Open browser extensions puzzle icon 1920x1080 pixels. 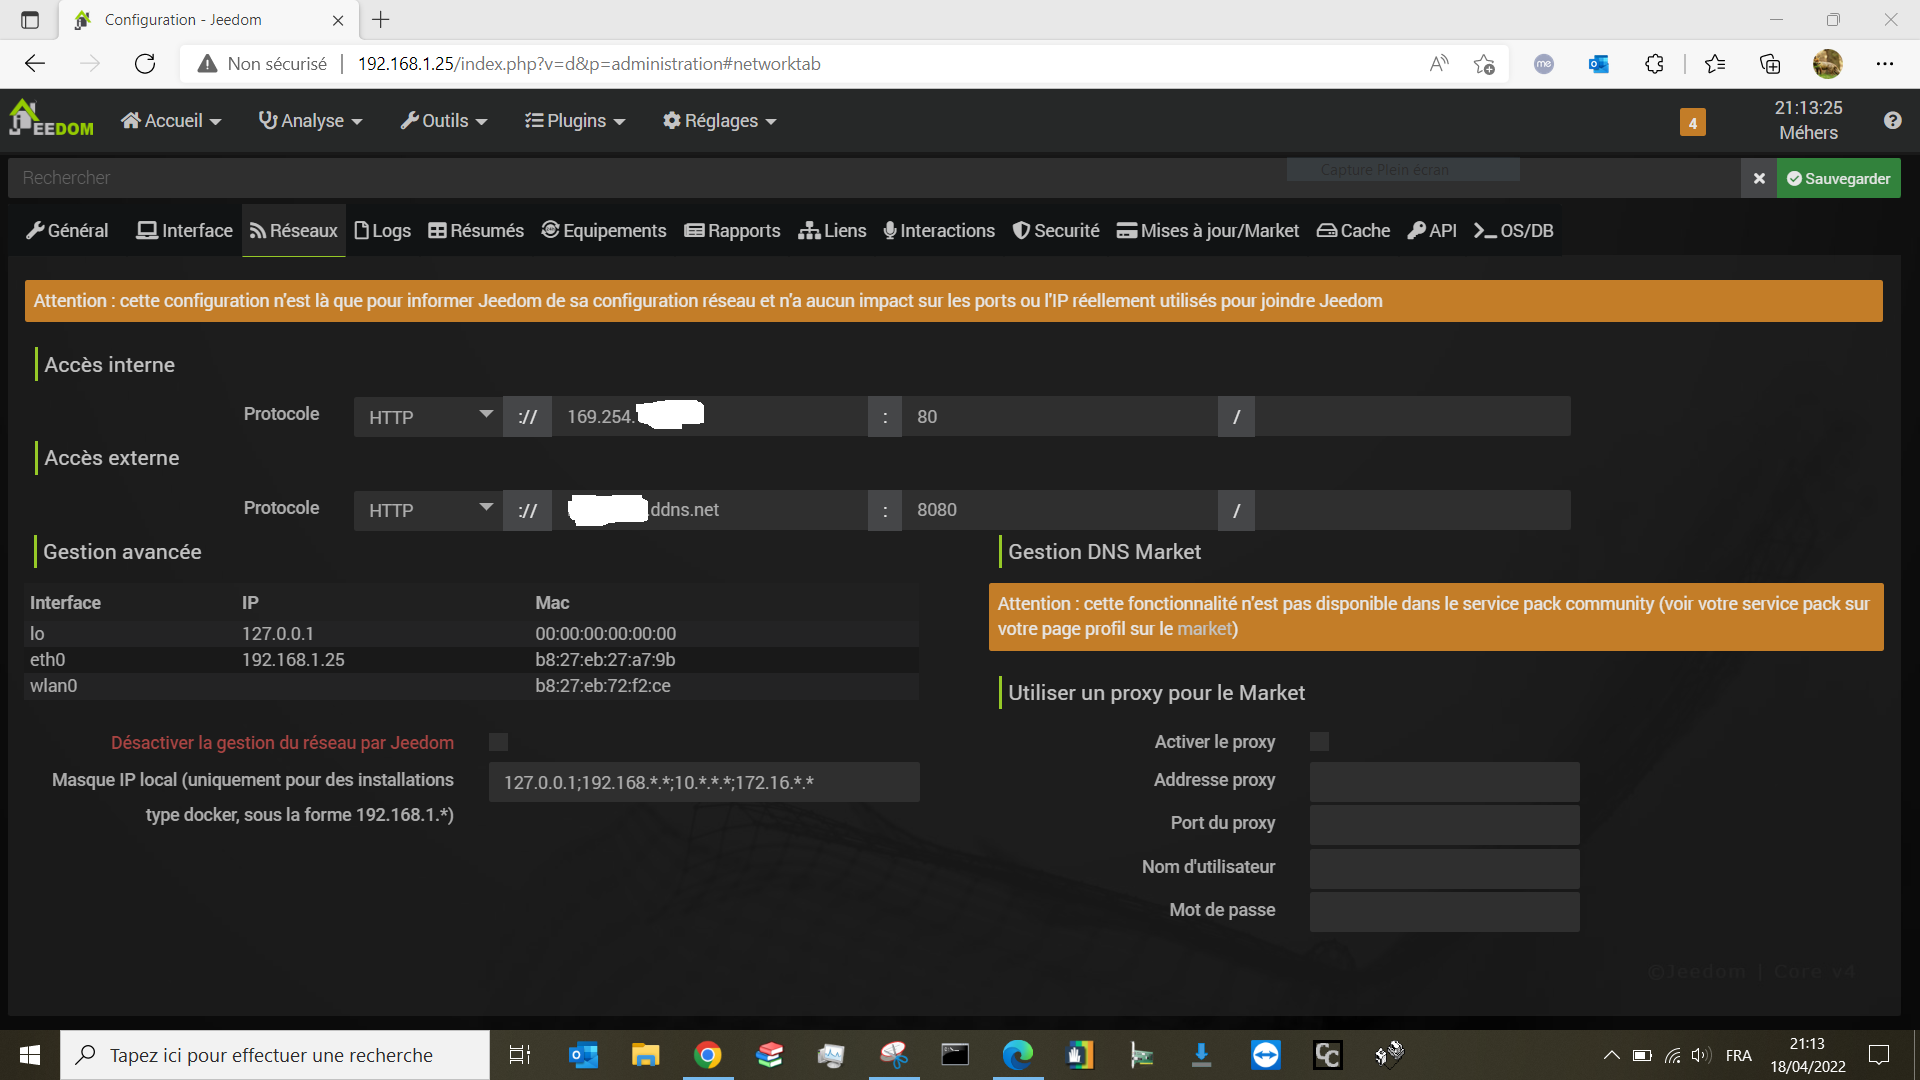1654,64
